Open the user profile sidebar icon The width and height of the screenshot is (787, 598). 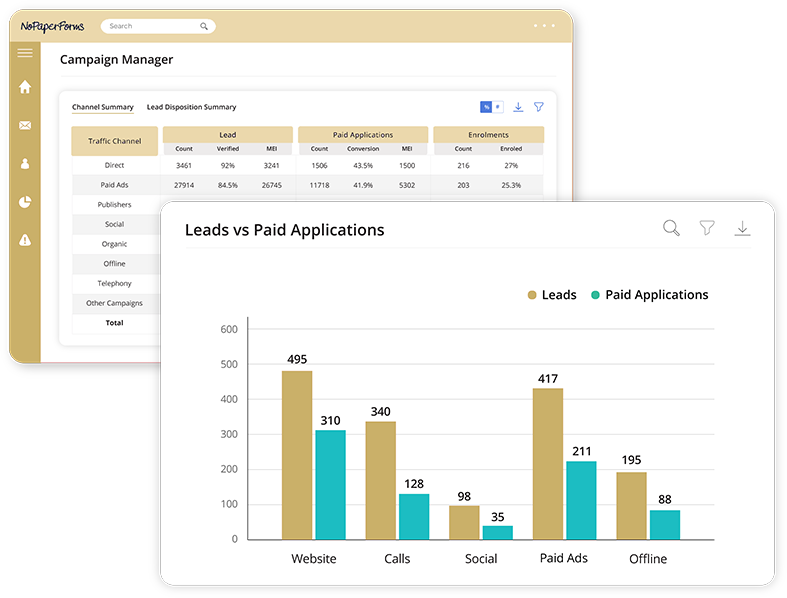(25, 163)
